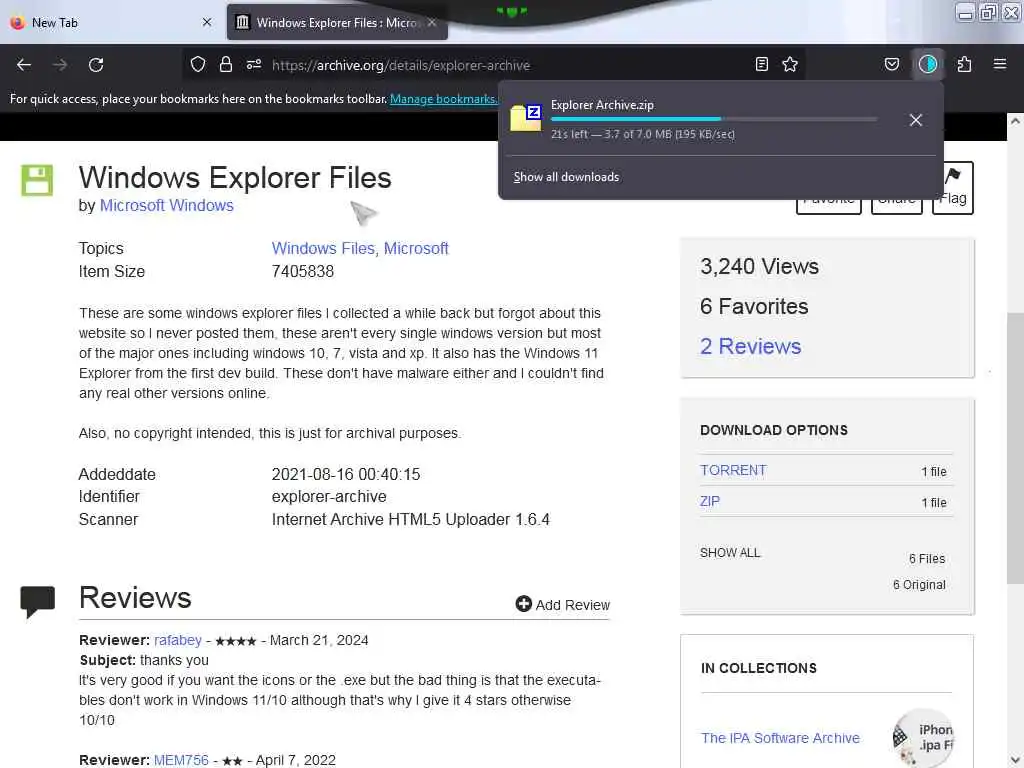
Task: Open the downloads progress toolbar button
Action: click(928, 64)
